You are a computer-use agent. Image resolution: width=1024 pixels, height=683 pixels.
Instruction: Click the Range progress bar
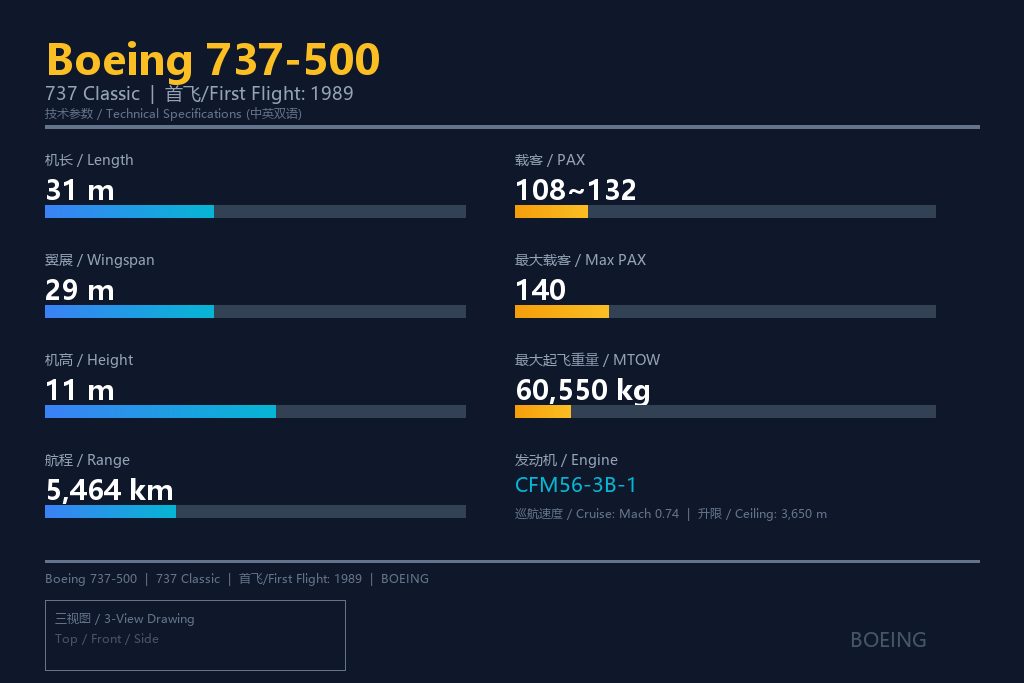pos(255,511)
